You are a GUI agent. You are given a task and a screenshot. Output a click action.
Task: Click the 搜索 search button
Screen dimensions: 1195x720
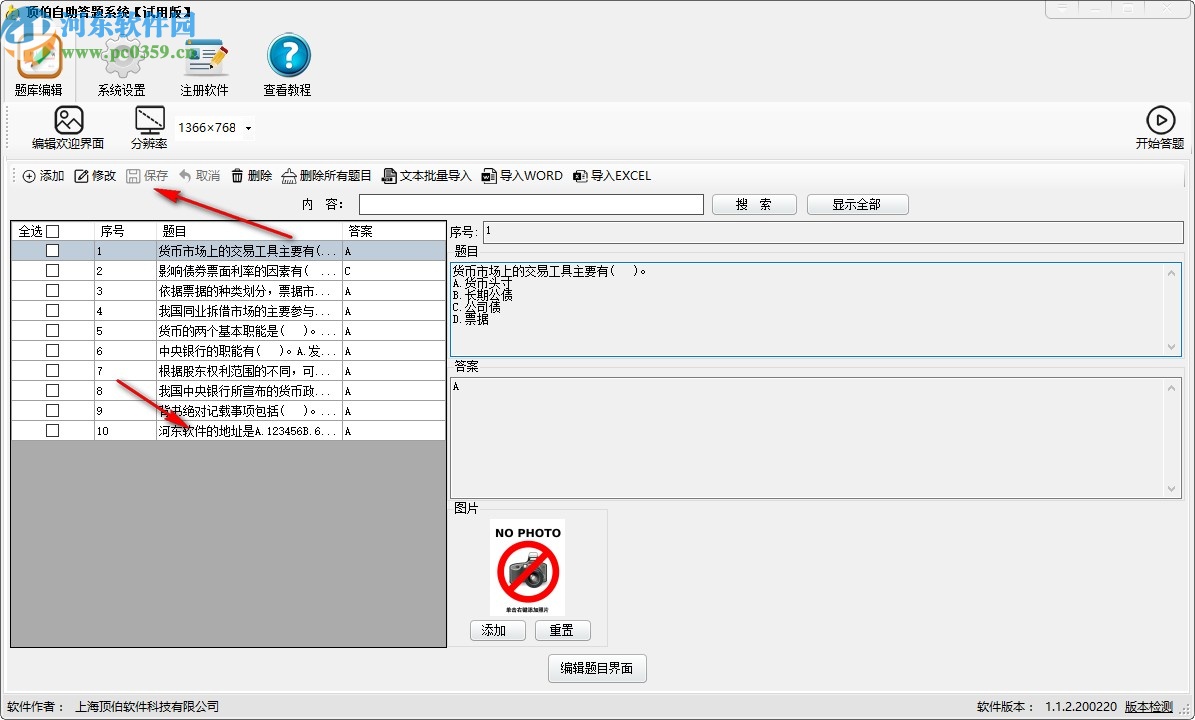(x=754, y=204)
